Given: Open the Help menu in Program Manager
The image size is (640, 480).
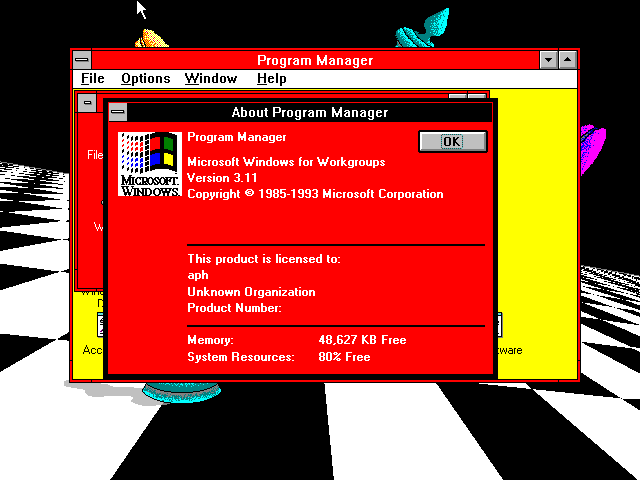Looking at the screenshot, I should (x=271, y=78).
